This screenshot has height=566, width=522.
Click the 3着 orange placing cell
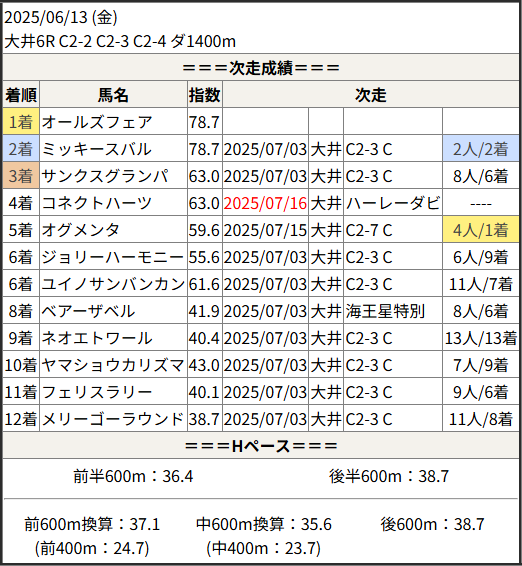tap(21, 176)
